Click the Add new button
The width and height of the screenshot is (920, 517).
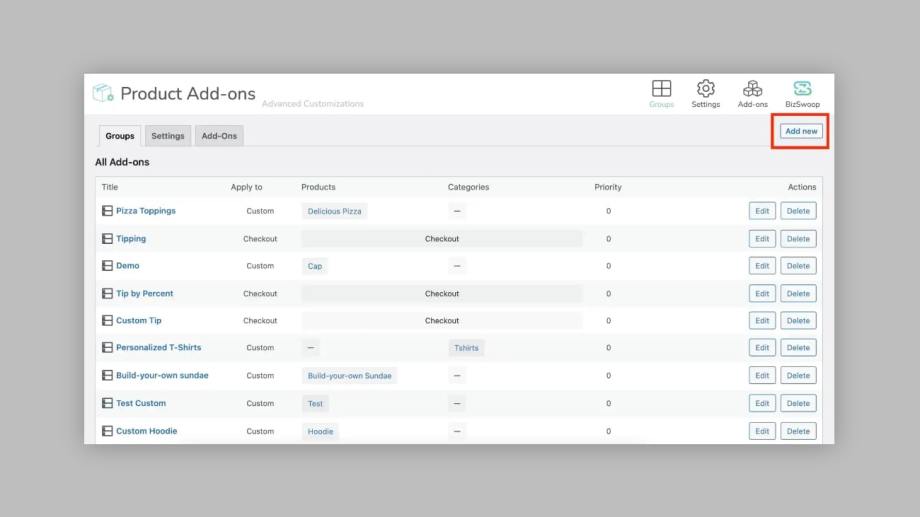pyautogui.click(x=801, y=131)
